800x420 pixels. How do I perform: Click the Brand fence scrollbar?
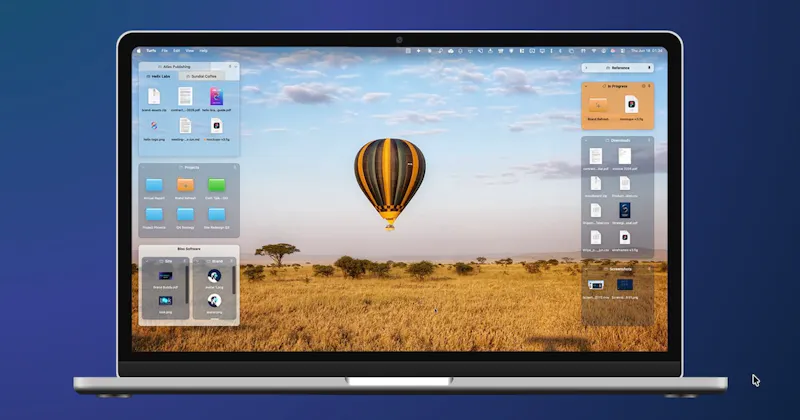pyautogui.click(x=234, y=280)
